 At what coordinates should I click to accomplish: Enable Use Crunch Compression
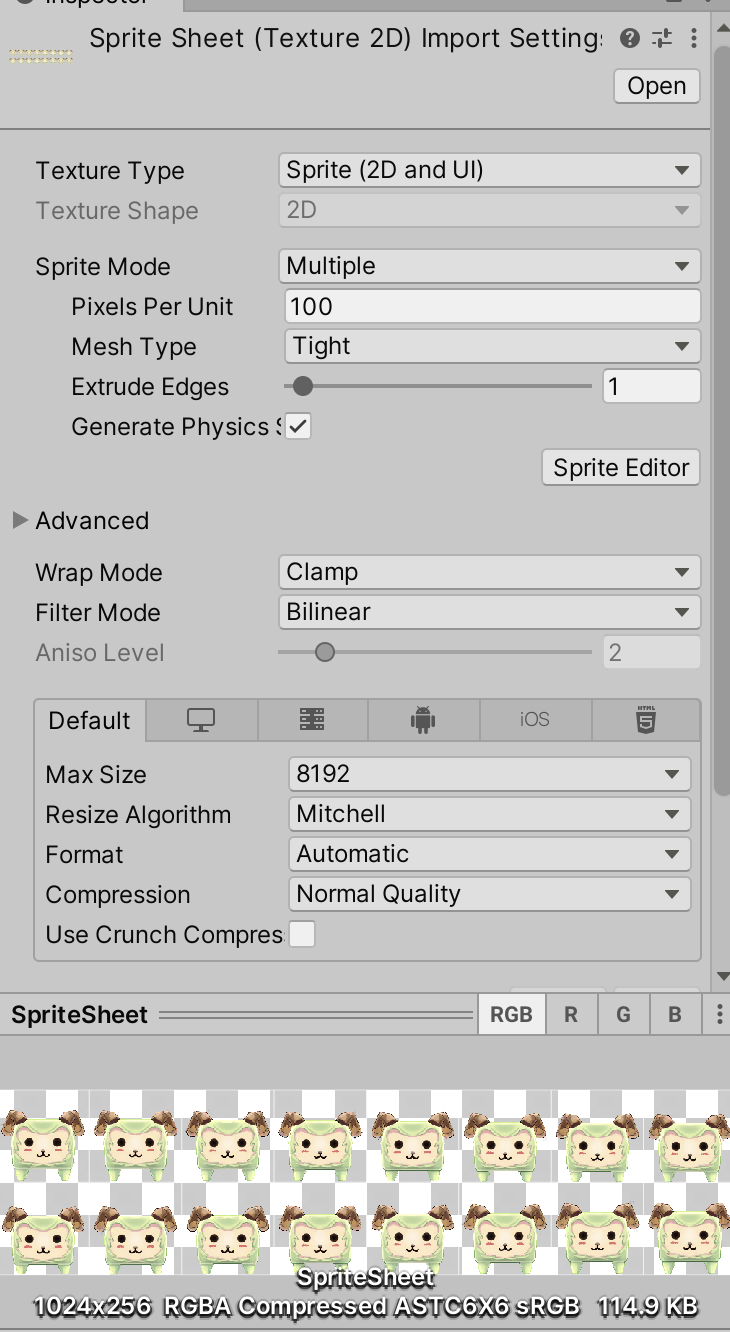coord(302,934)
